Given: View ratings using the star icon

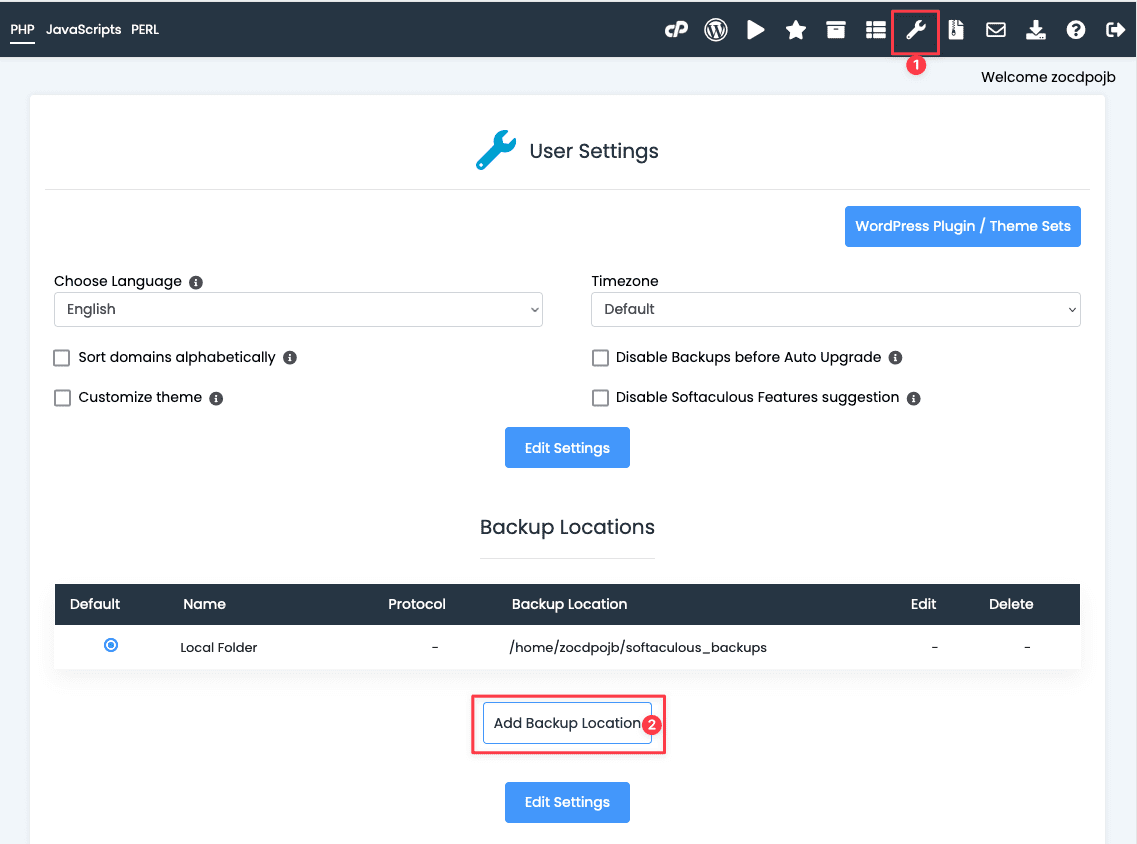Looking at the screenshot, I should point(796,29).
